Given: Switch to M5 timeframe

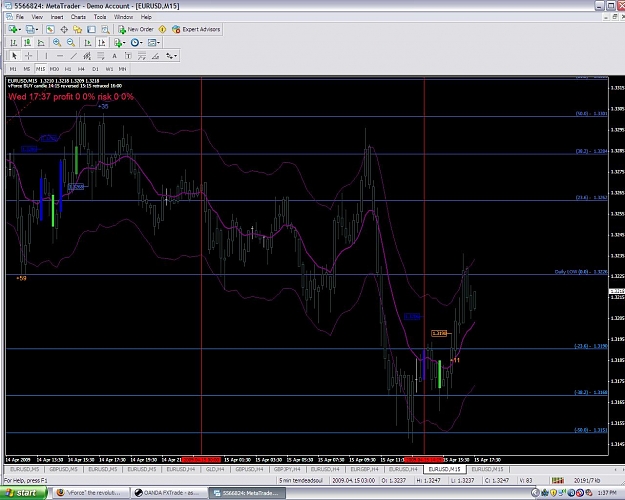Looking at the screenshot, I should click(27, 69).
